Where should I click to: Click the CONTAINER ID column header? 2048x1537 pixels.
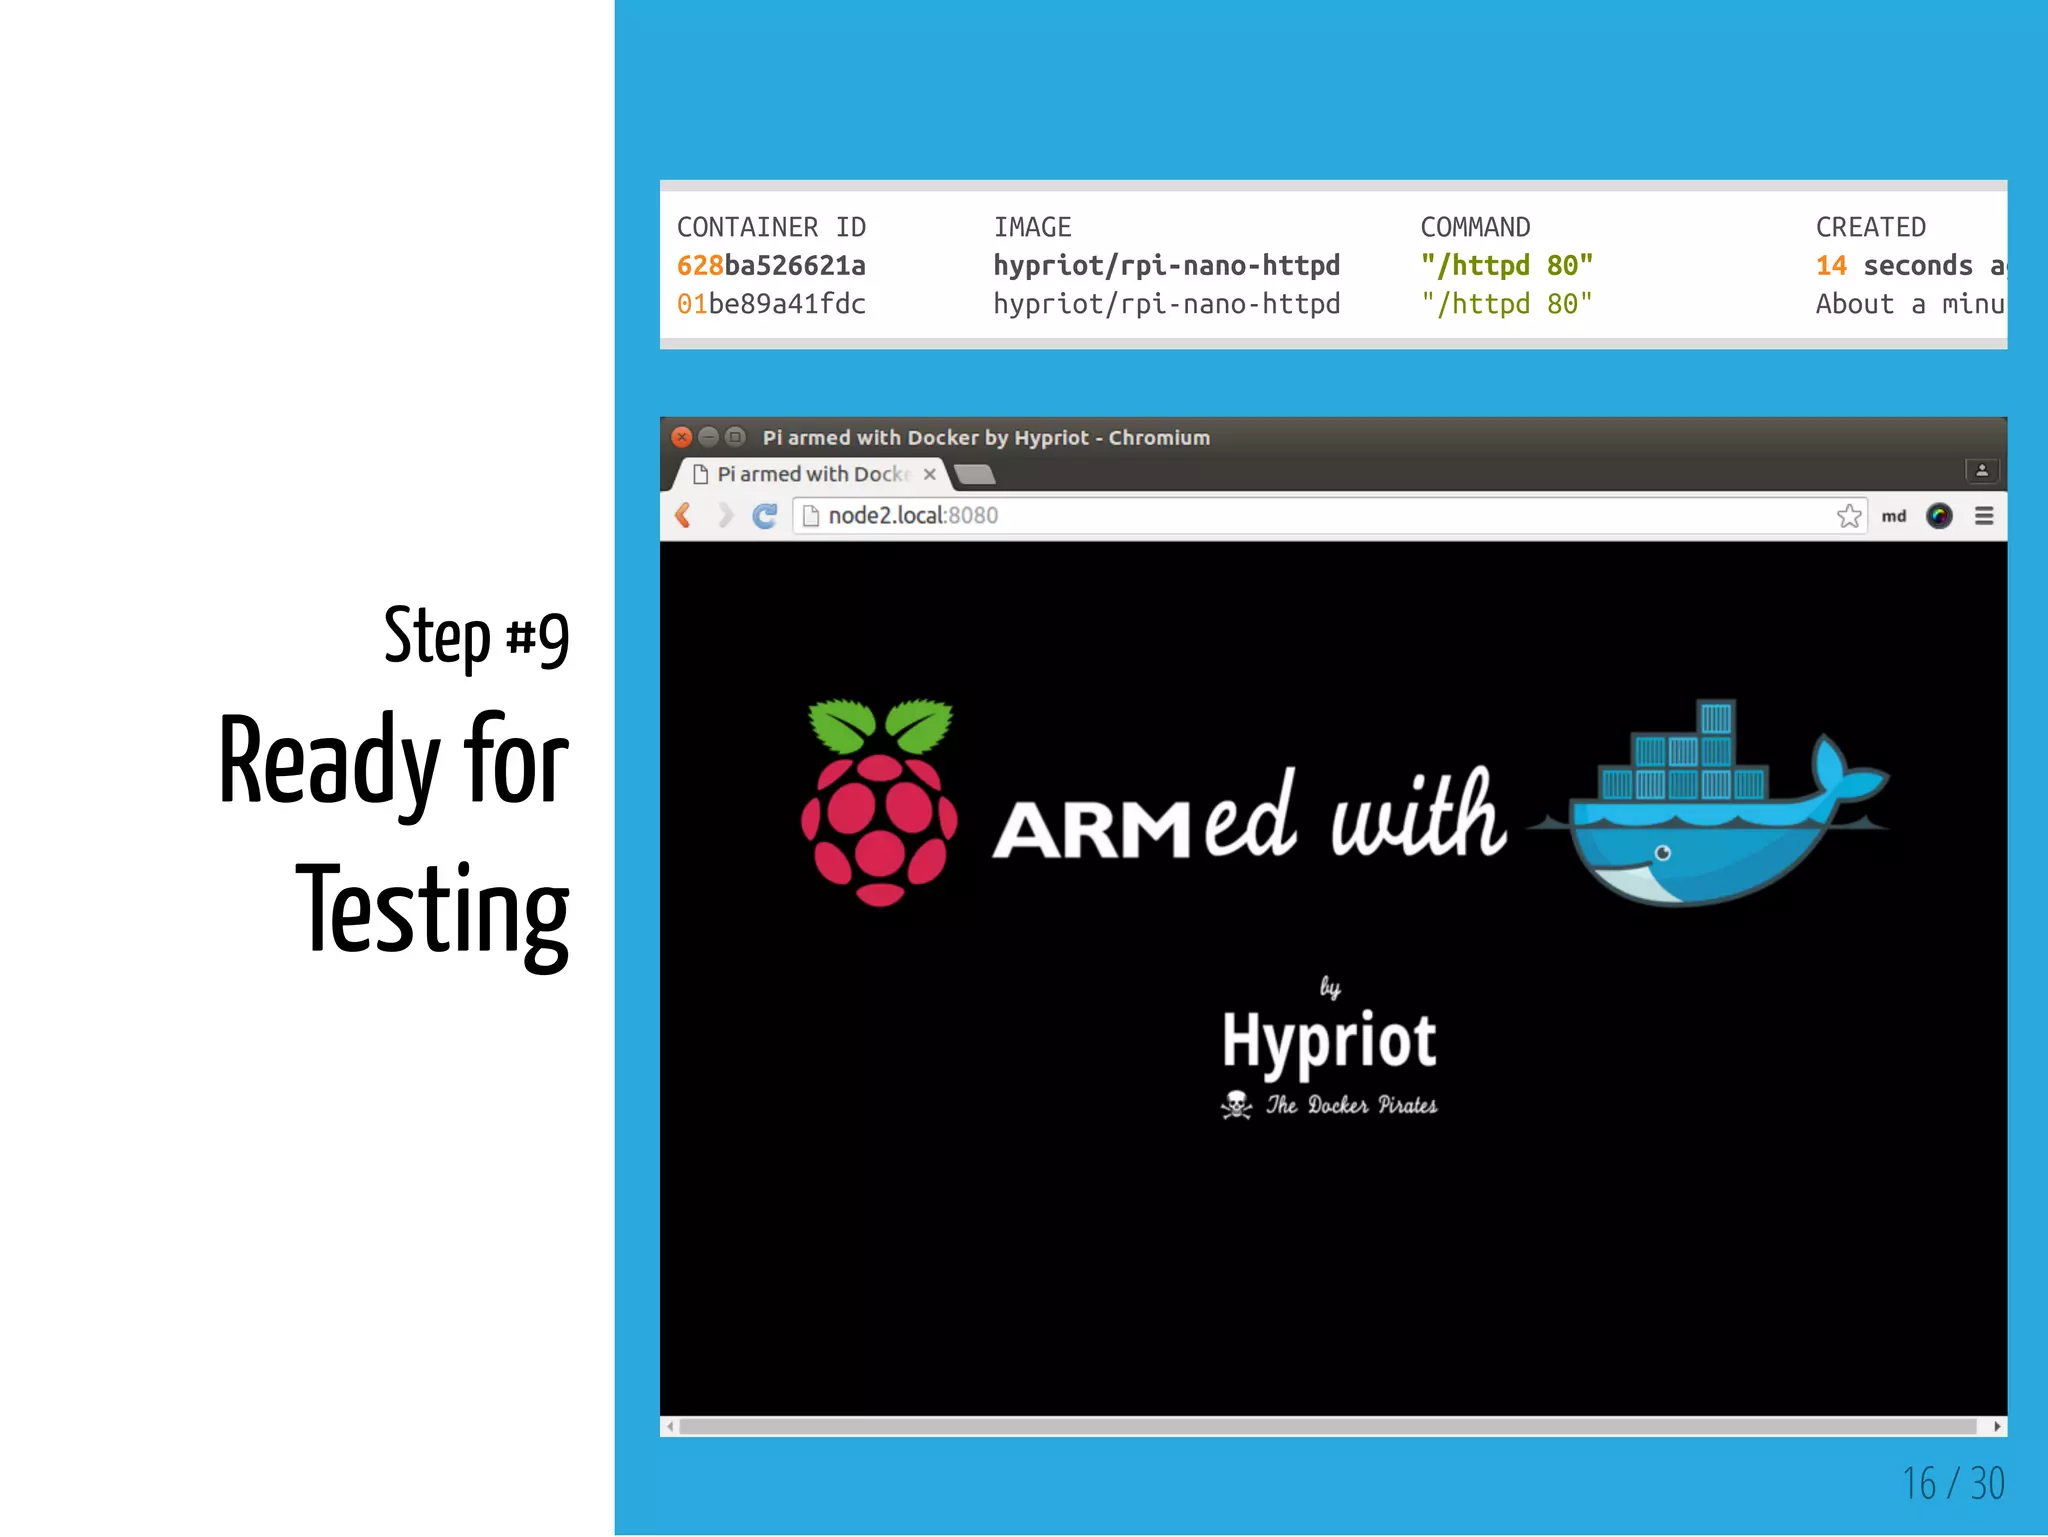point(771,227)
